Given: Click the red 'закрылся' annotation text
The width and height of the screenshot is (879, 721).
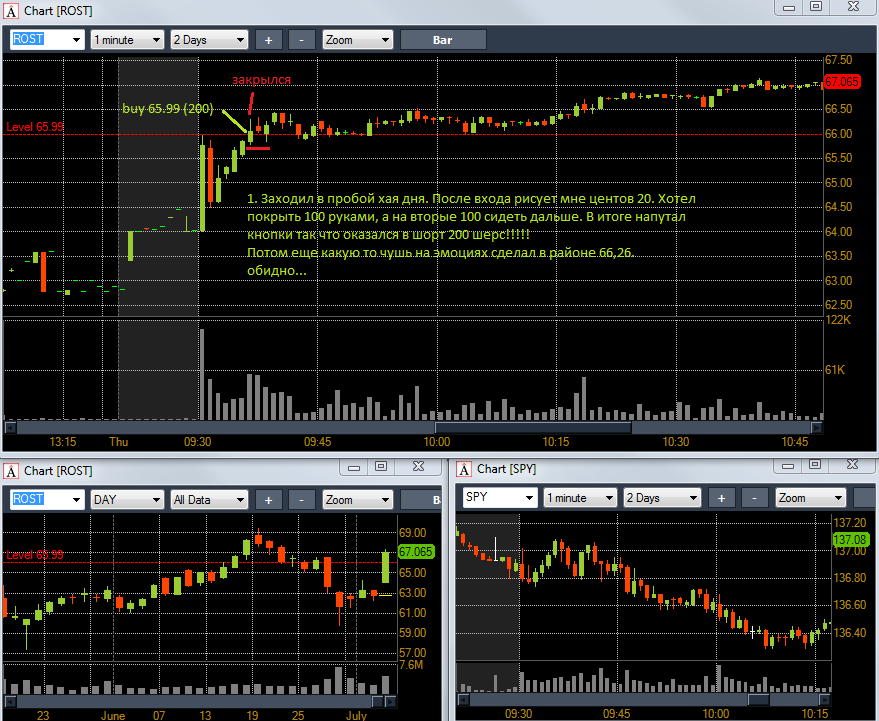Looking at the screenshot, I should pyautogui.click(x=261, y=80).
